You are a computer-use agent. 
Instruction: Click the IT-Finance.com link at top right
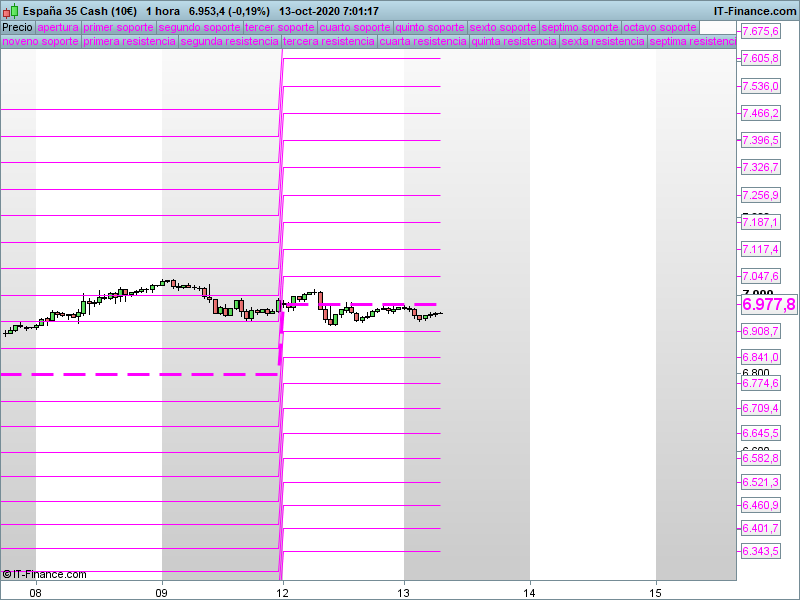754,10
